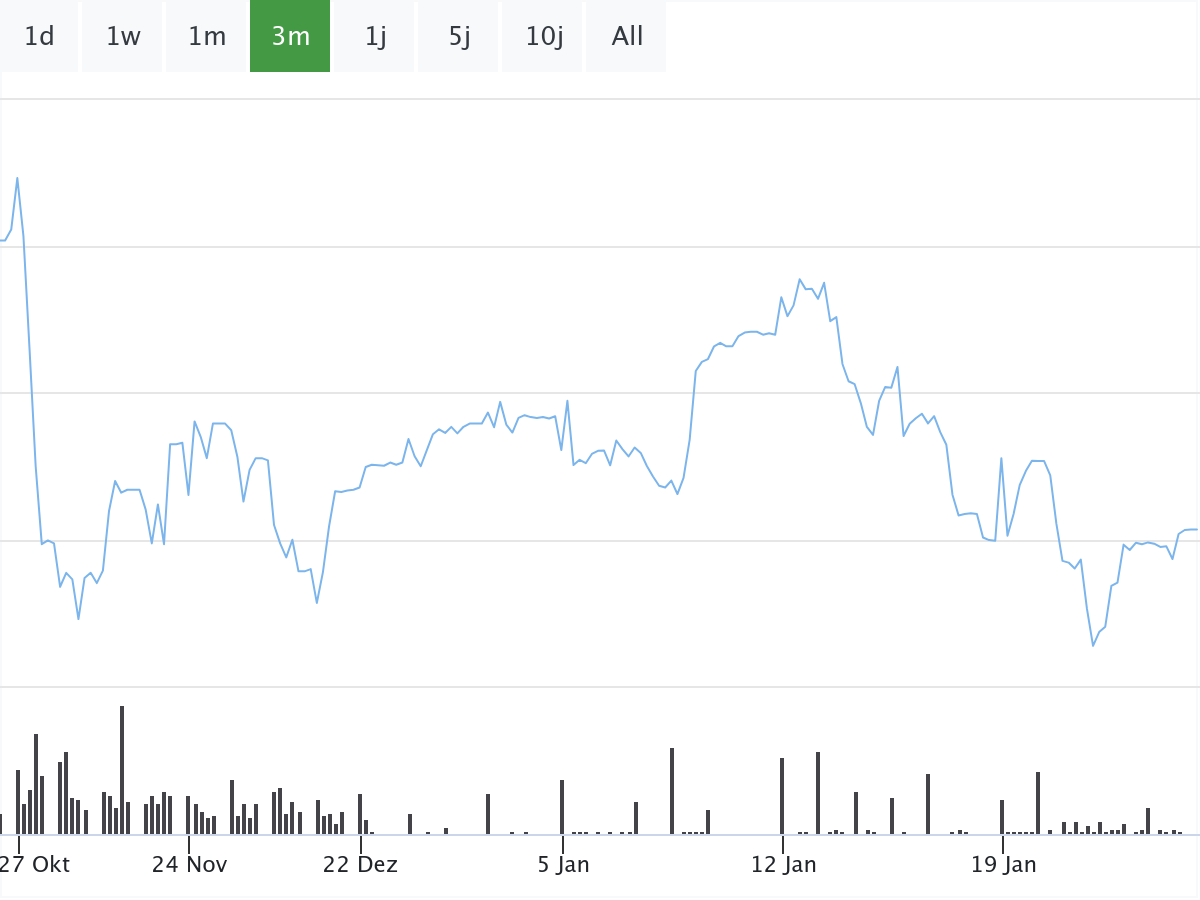
Task: Click the 24 Nov date label
Action: pos(189,864)
